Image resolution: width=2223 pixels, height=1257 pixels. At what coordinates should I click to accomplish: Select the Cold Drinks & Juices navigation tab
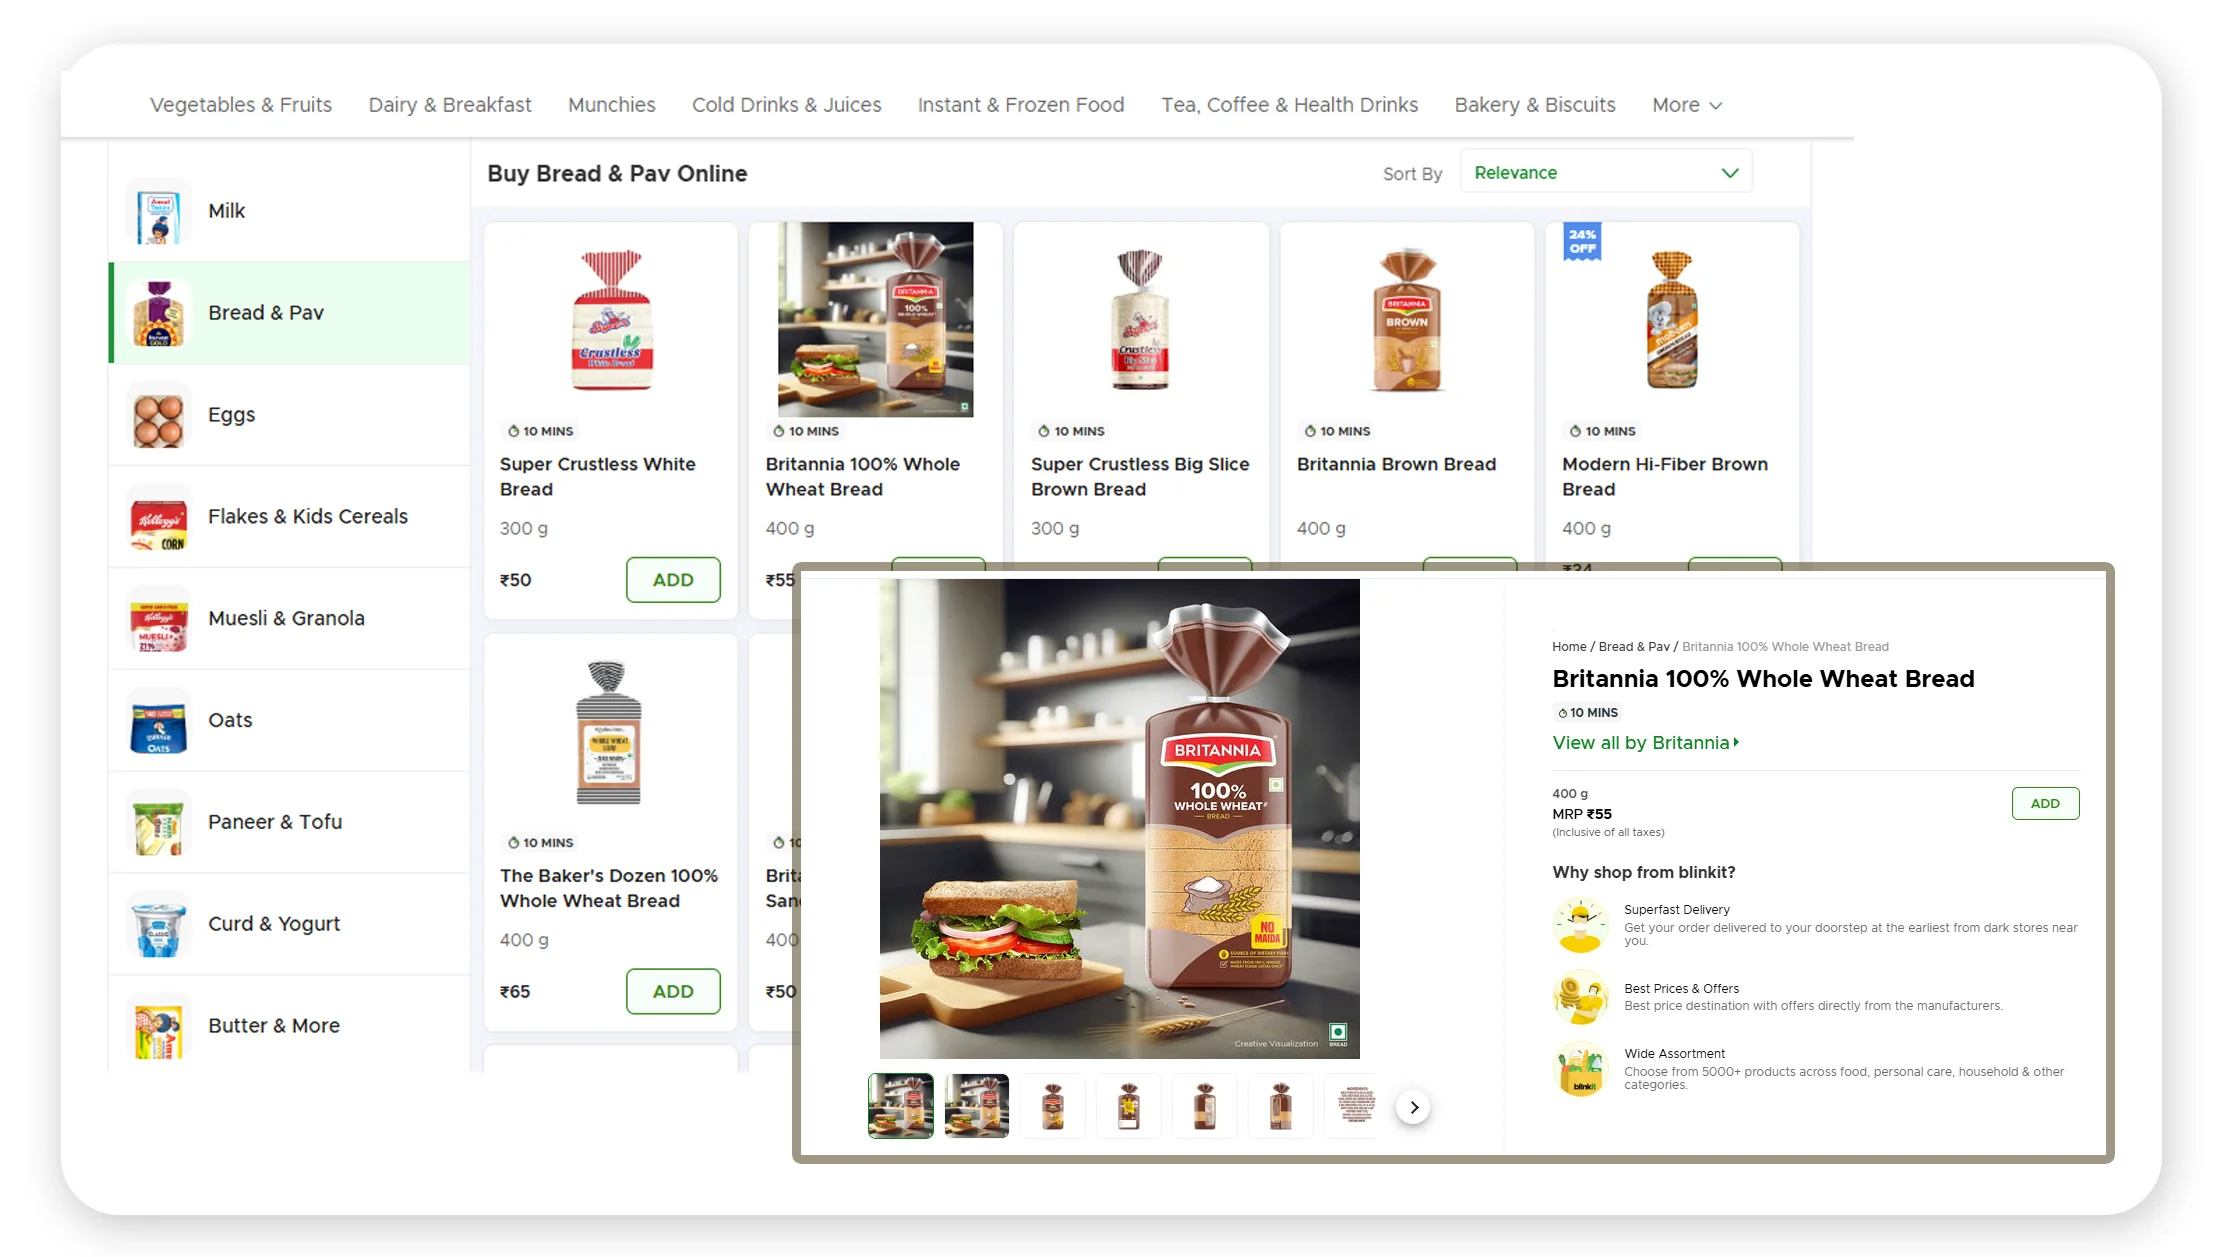coord(788,104)
